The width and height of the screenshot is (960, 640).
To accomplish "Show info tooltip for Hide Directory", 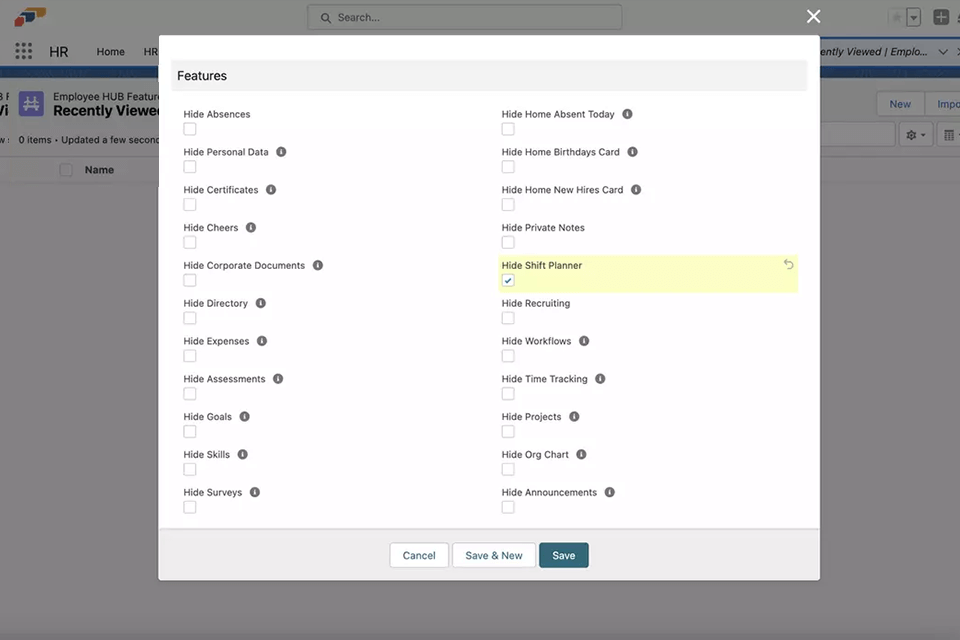I will coord(261,303).
